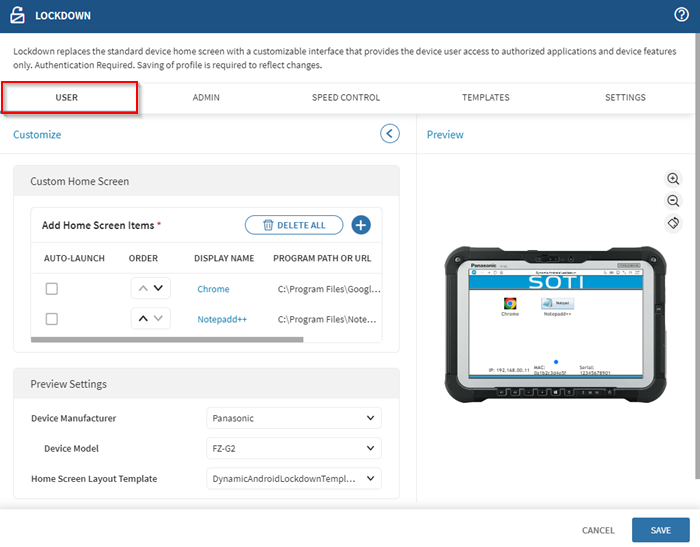This screenshot has height=547, width=700.
Task: Click the blue plus add item icon
Action: pyautogui.click(x=360, y=225)
